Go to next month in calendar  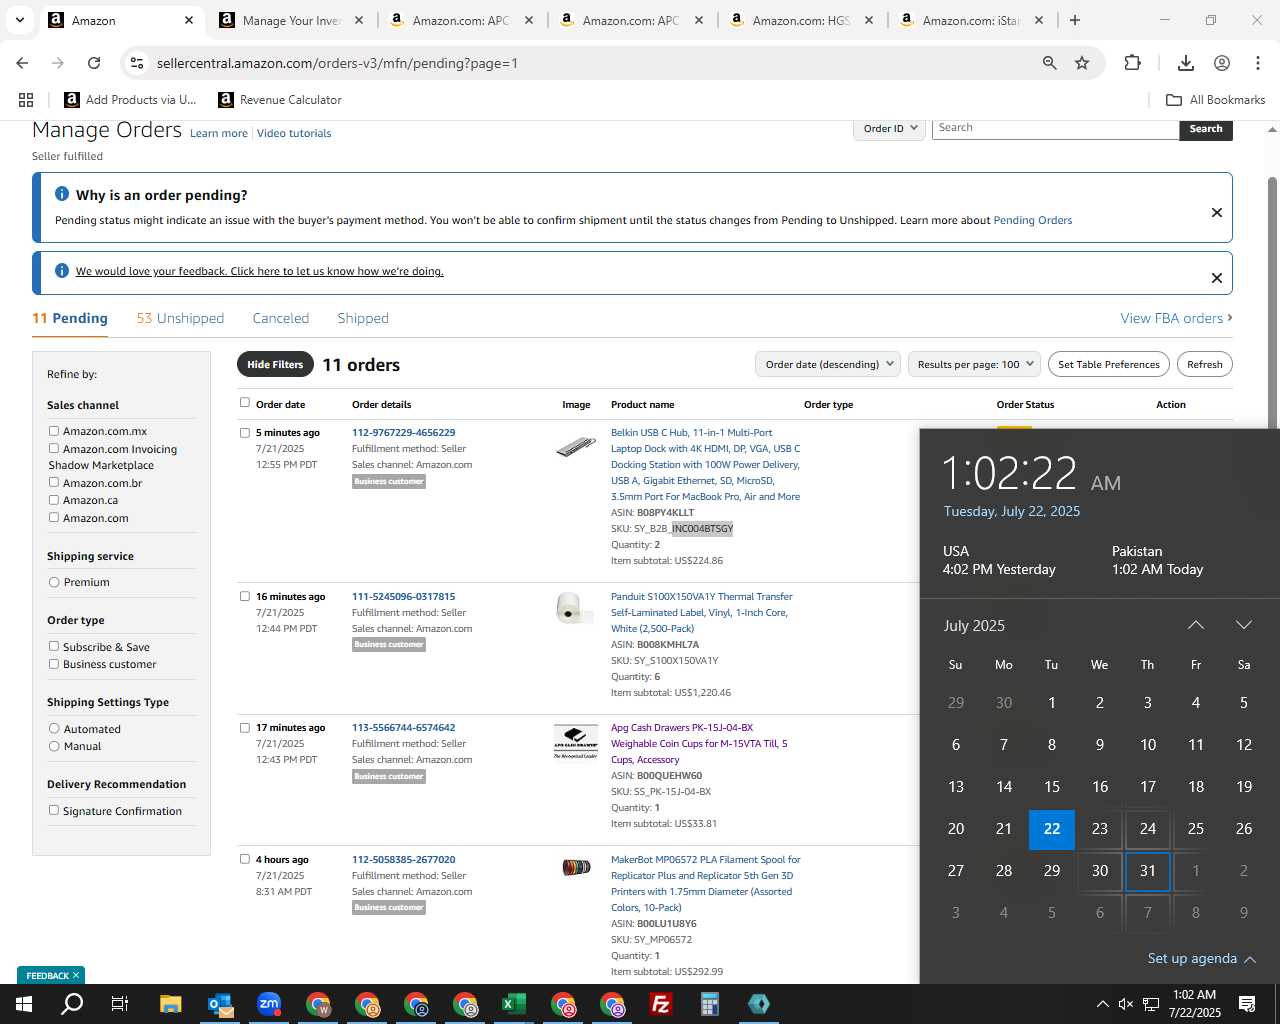click(1243, 625)
